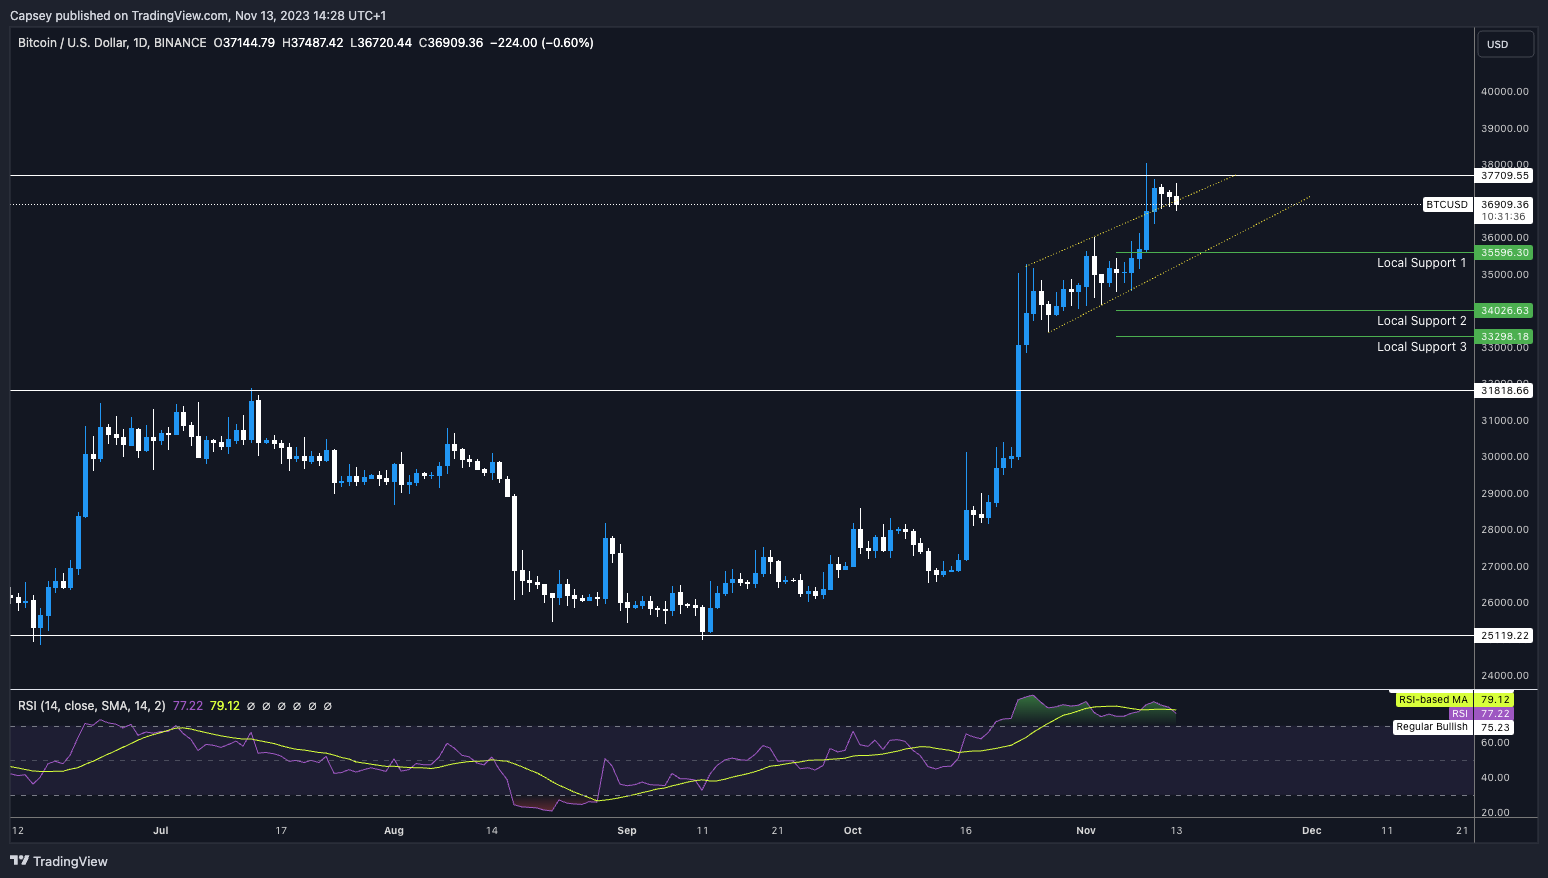
Task: Toggle the fourth slashed-circle plot visibility
Action: click(296, 706)
